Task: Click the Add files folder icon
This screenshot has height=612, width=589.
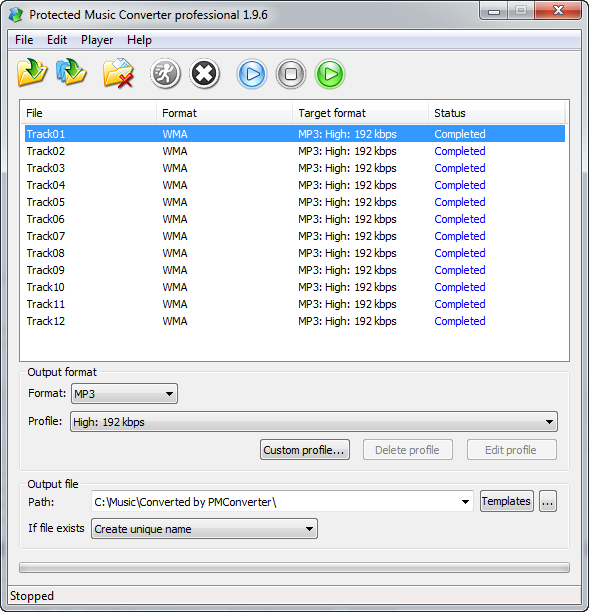Action: point(32,73)
